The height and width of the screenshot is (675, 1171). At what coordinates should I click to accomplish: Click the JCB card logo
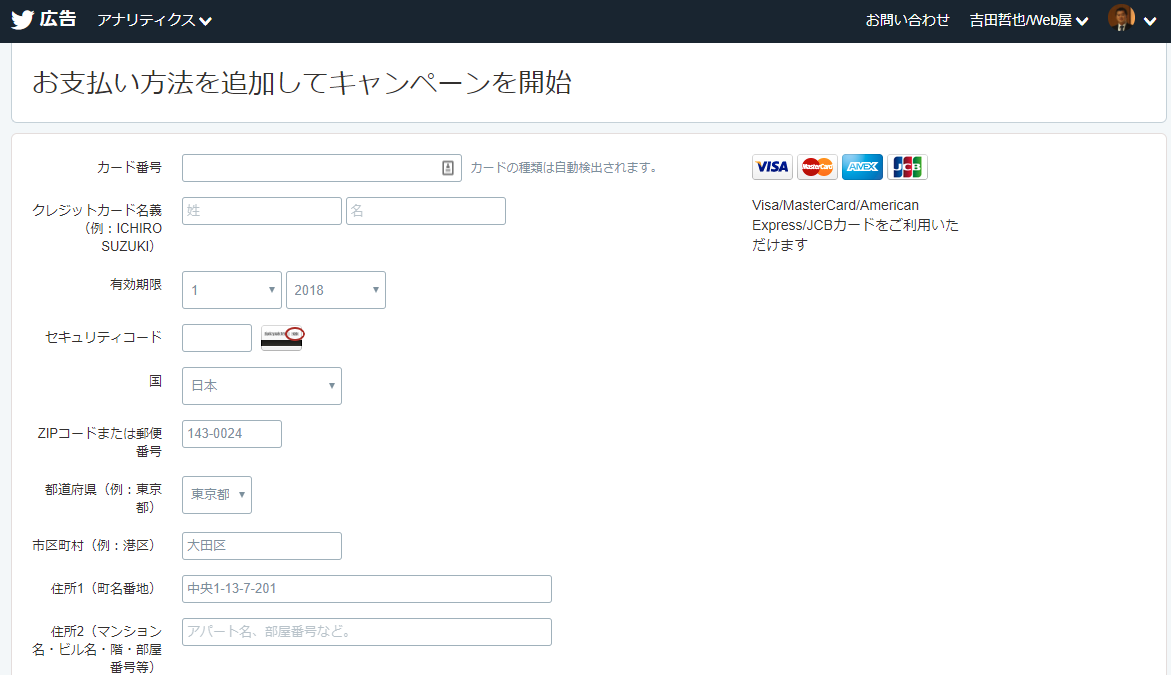907,167
